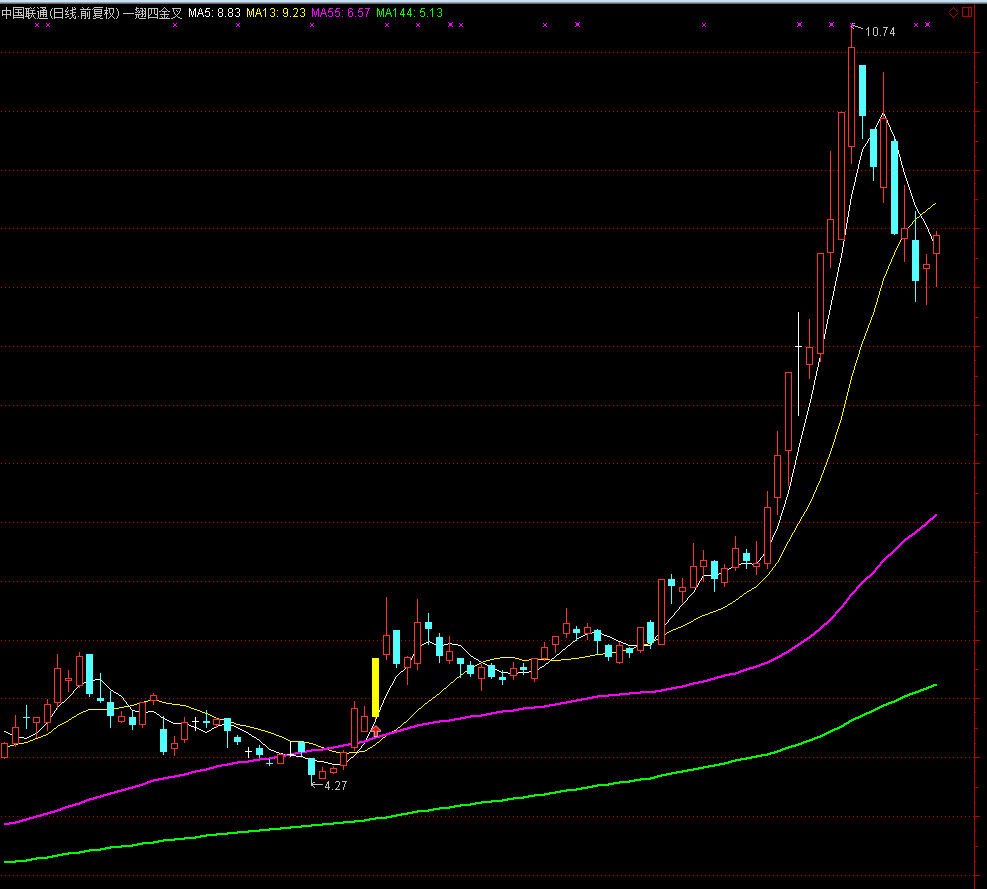The height and width of the screenshot is (889, 987).
Task: Select the MA144: 5.13 indicator label
Action: (x=409, y=11)
